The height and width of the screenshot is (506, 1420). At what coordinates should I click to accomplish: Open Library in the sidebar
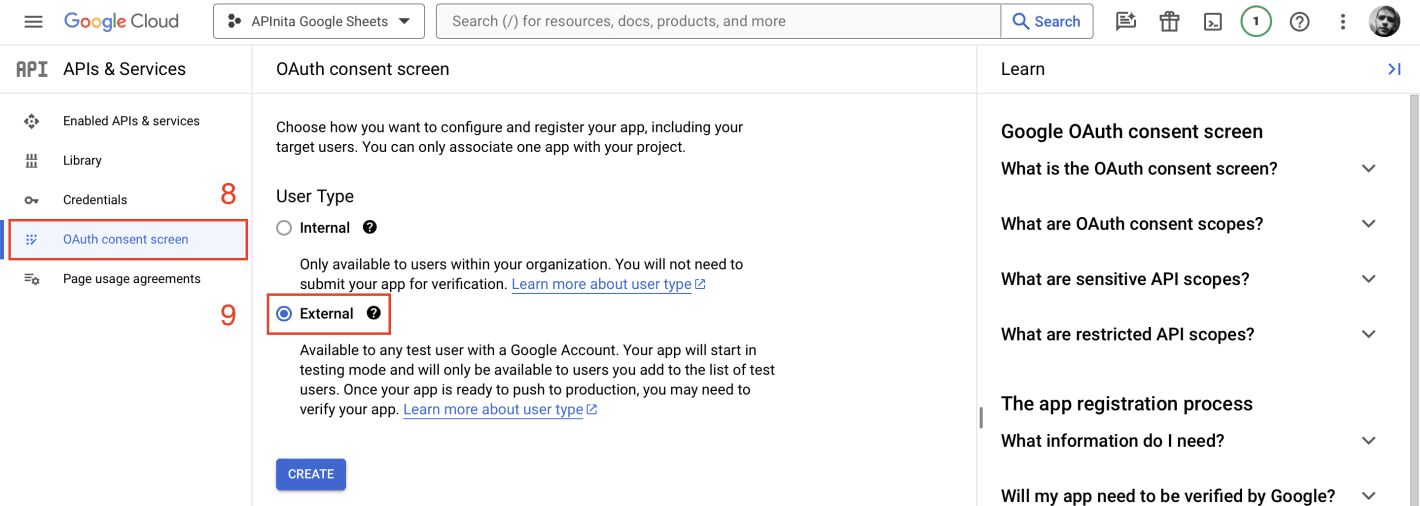(82, 160)
